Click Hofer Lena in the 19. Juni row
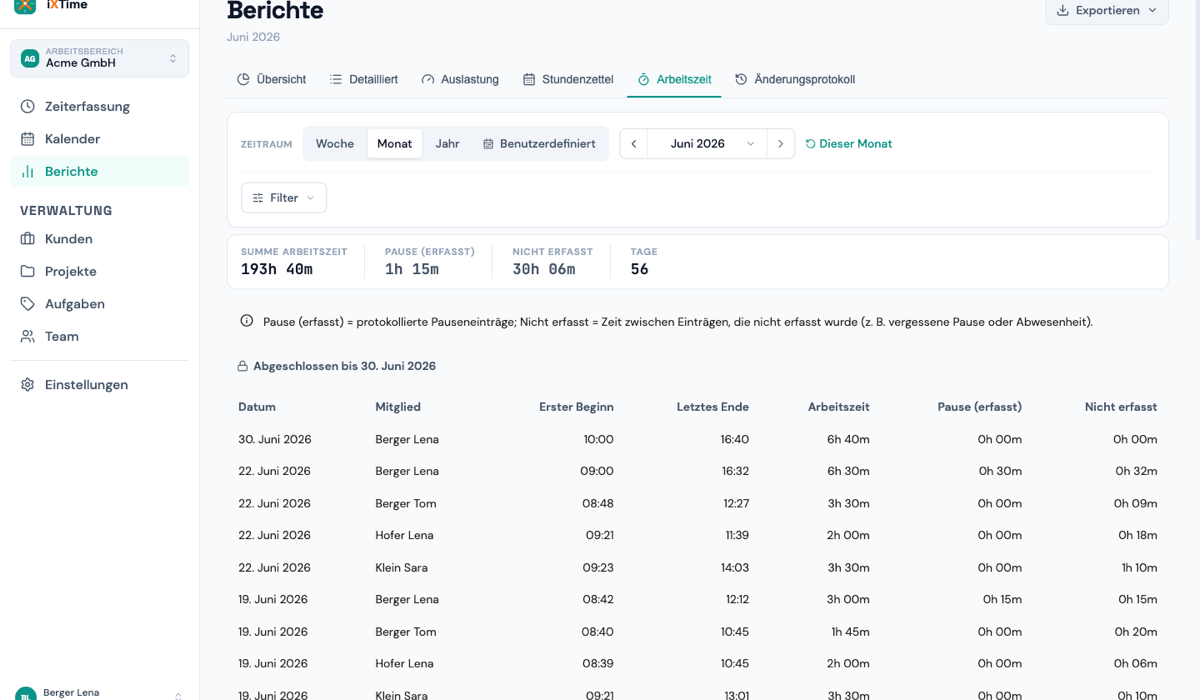 (x=404, y=663)
